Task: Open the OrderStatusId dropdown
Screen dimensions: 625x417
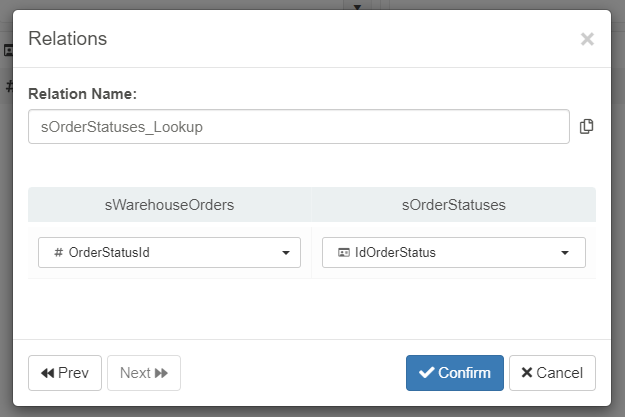Action: pyautogui.click(x=169, y=253)
